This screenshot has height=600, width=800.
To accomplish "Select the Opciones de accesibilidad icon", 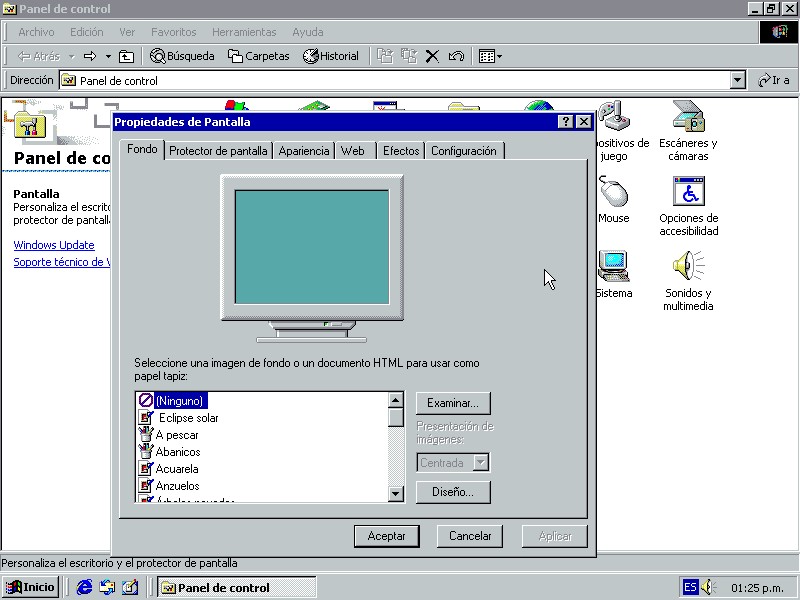I will tap(688, 206).
